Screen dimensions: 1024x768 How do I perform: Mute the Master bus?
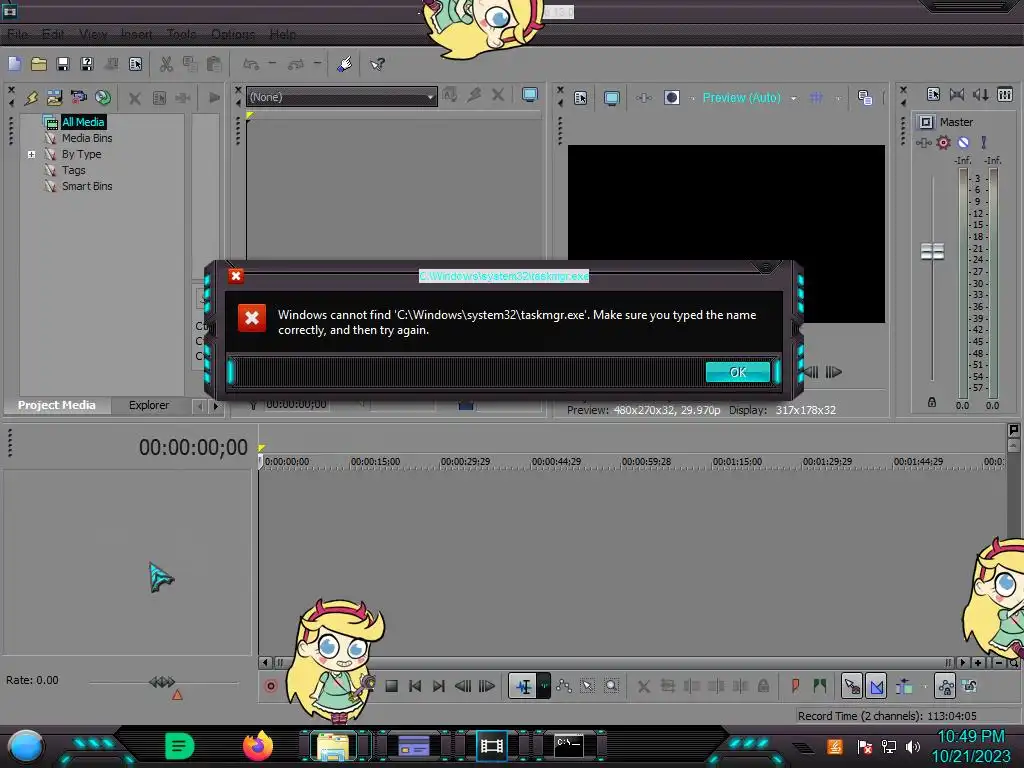(x=963, y=142)
